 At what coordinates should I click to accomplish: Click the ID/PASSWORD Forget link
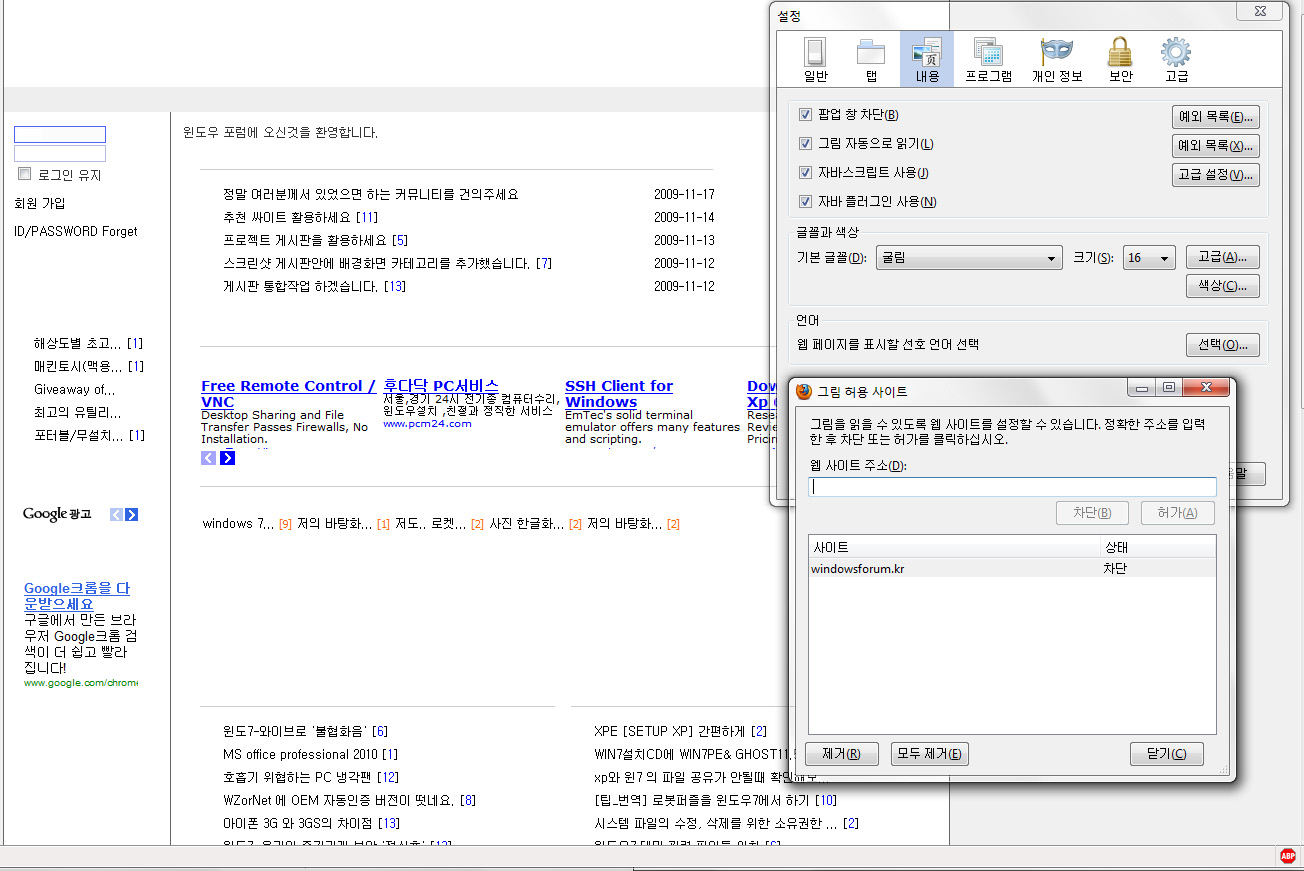point(76,231)
